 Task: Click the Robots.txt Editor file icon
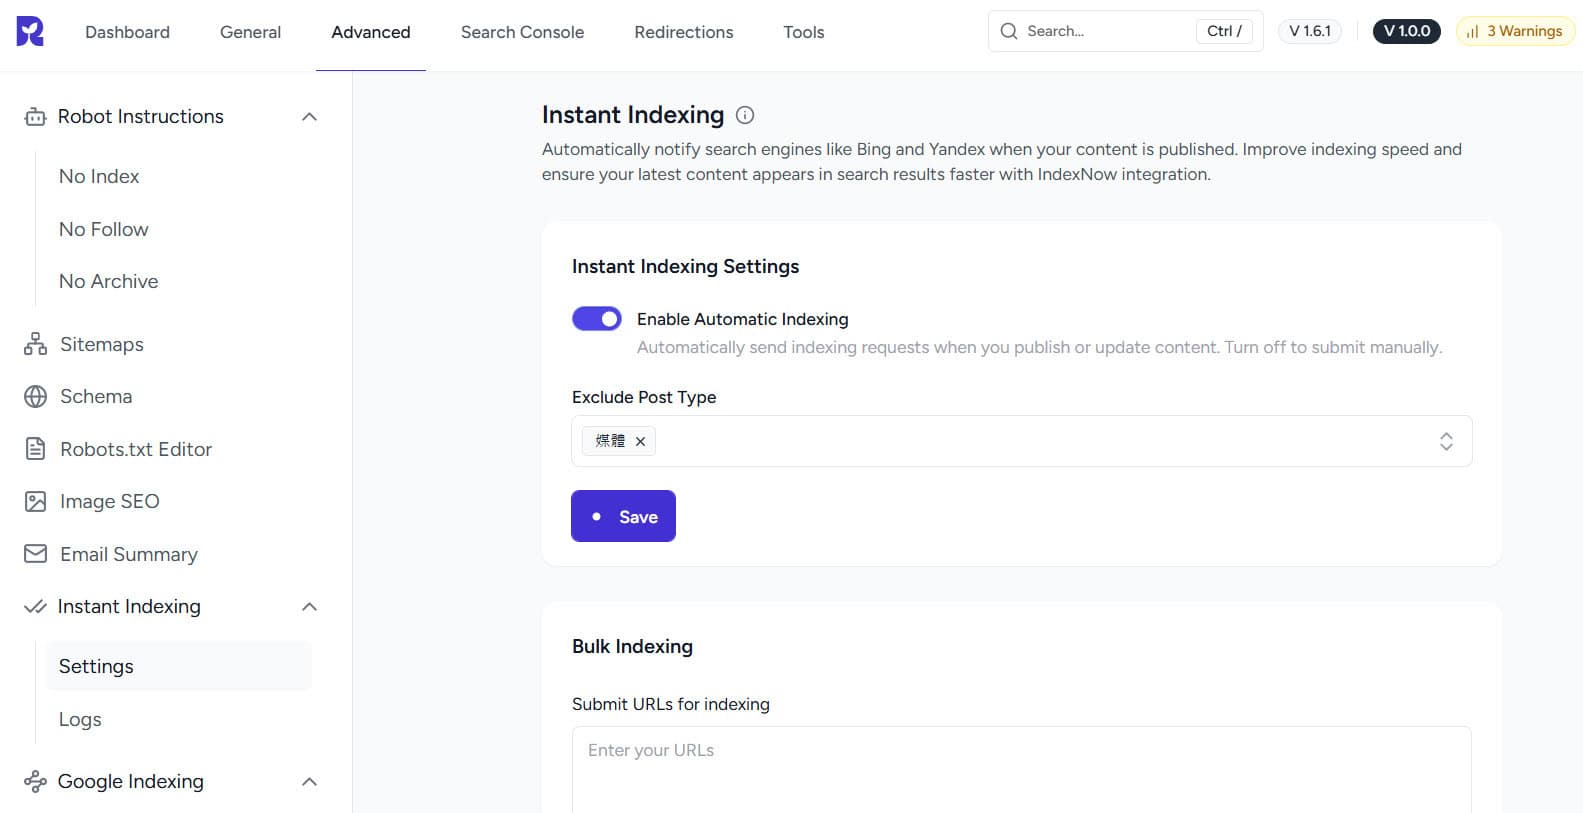pyautogui.click(x=35, y=449)
